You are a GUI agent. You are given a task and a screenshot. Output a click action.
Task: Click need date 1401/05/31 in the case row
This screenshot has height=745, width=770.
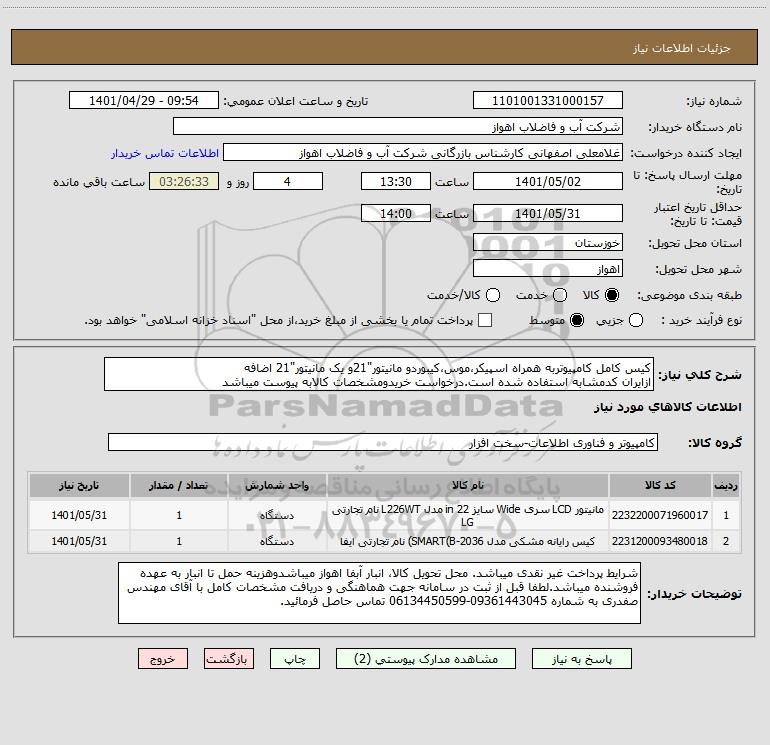(79, 541)
